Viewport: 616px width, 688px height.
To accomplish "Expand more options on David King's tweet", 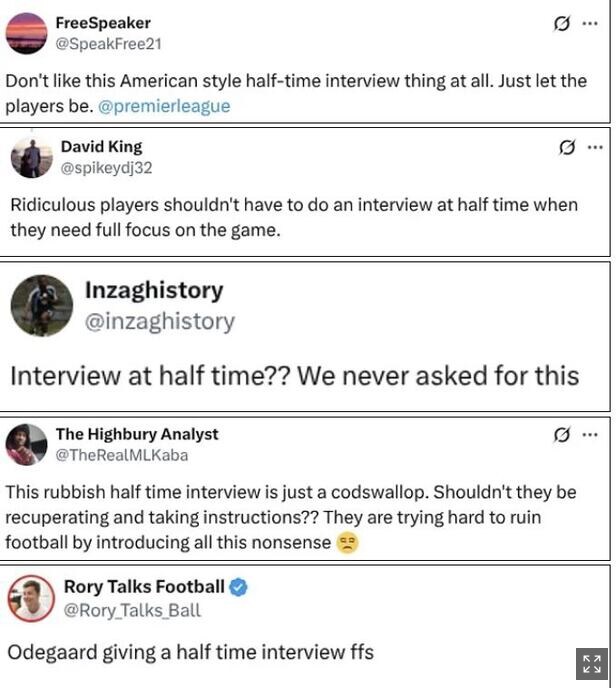I will coord(595,148).
